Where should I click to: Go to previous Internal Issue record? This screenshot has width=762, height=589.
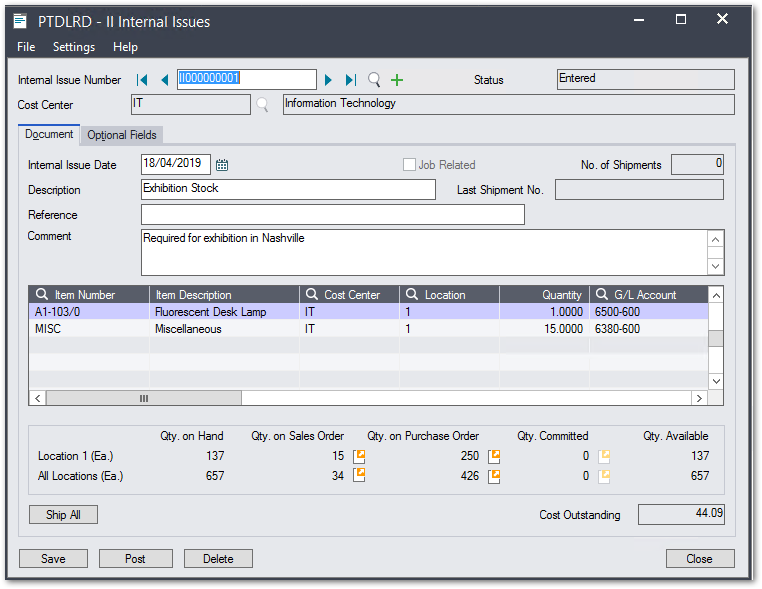pos(165,80)
